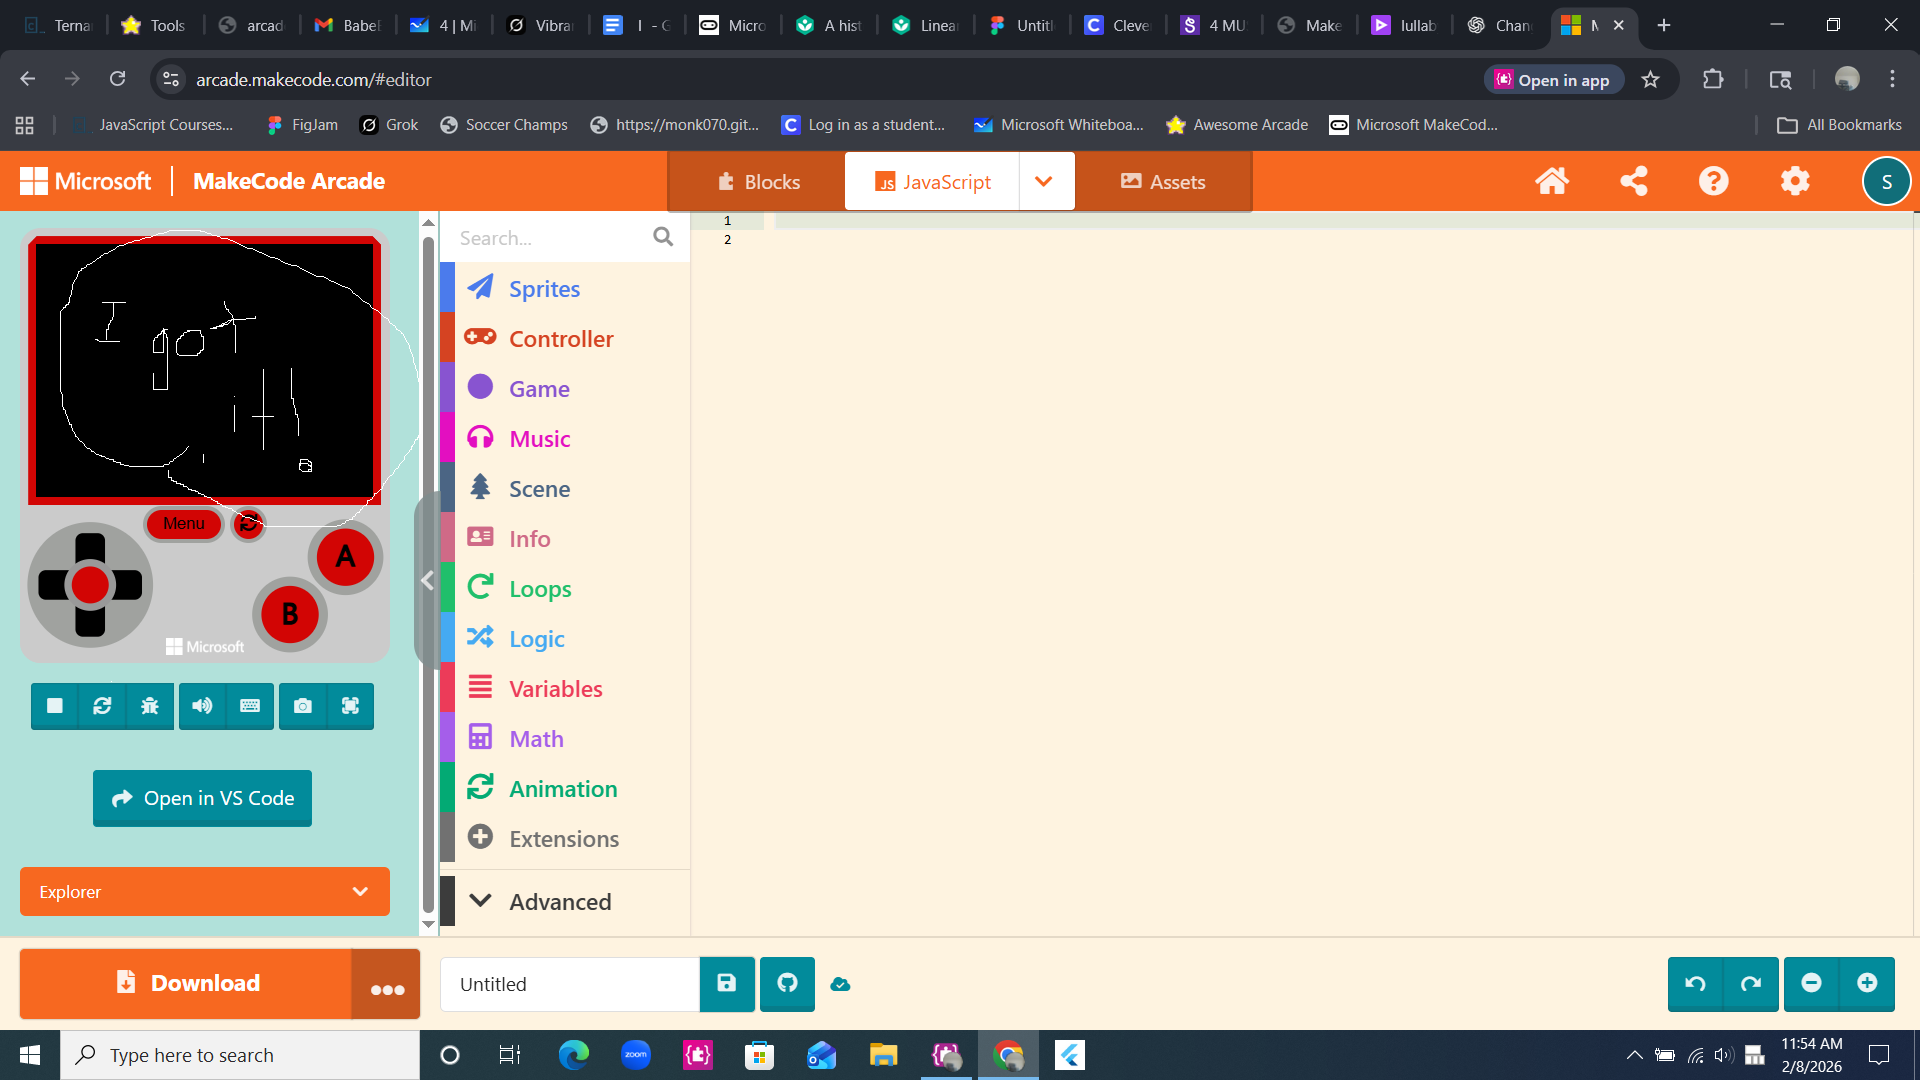
Task: Switch to the Assets tab
Action: tap(1163, 182)
